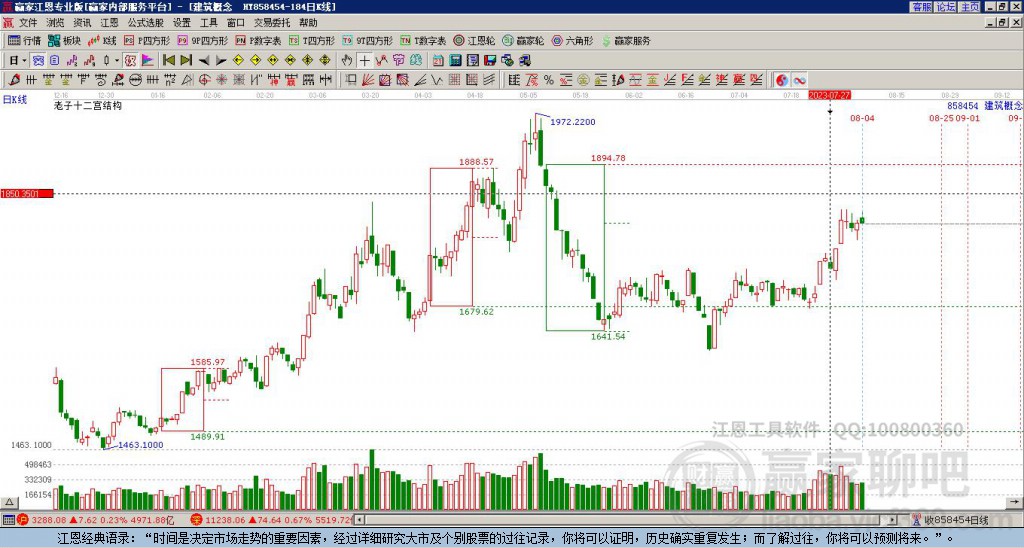Expand the candlestick style dropdown arrow
The height and width of the screenshot is (548, 1024).
(x=116, y=60)
